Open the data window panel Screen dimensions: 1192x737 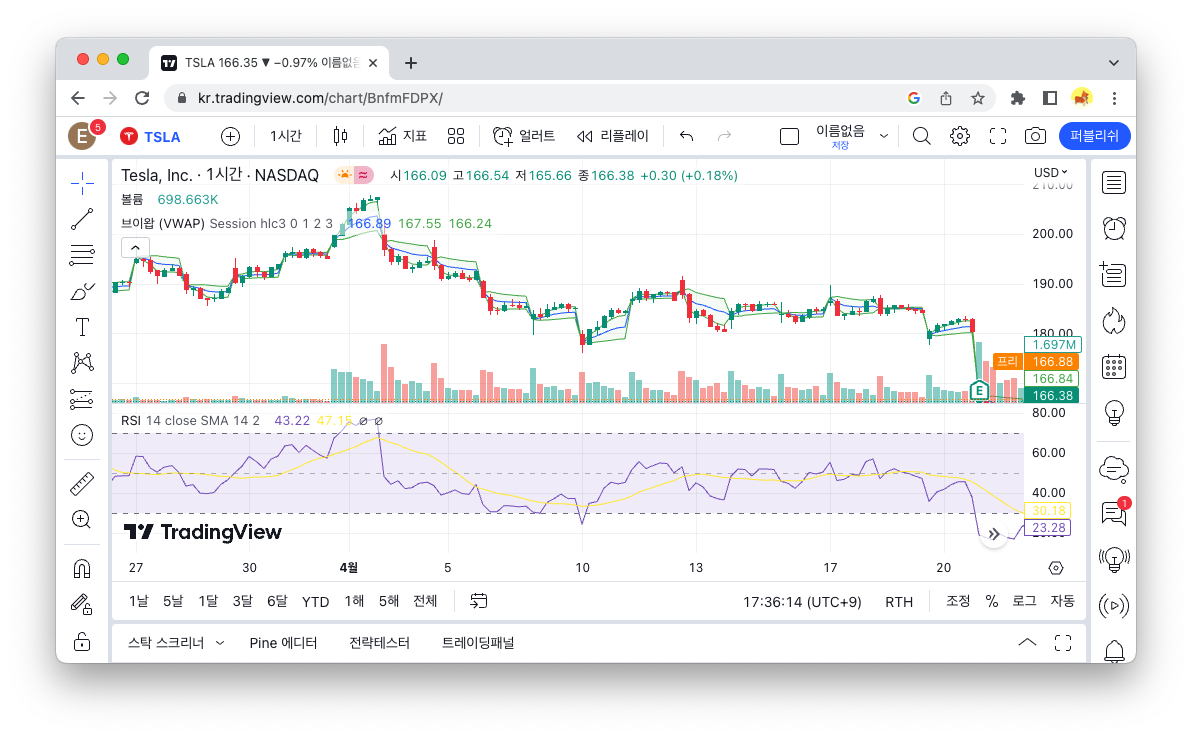tap(1114, 275)
